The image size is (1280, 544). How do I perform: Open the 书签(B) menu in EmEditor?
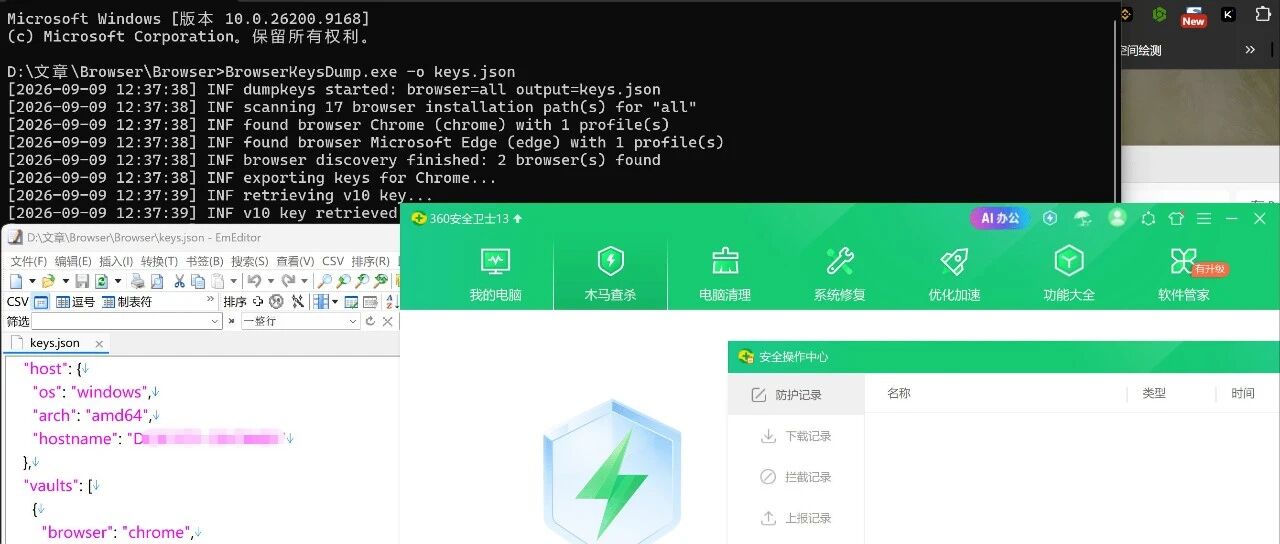tap(204, 262)
